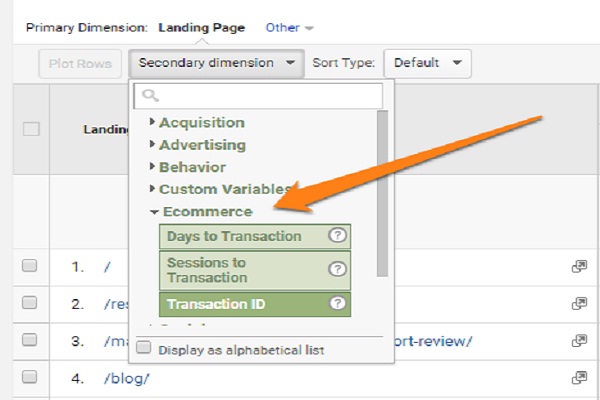This screenshot has height=400, width=600.
Task: Enable Display as alphabetical list
Action: pos(144,348)
